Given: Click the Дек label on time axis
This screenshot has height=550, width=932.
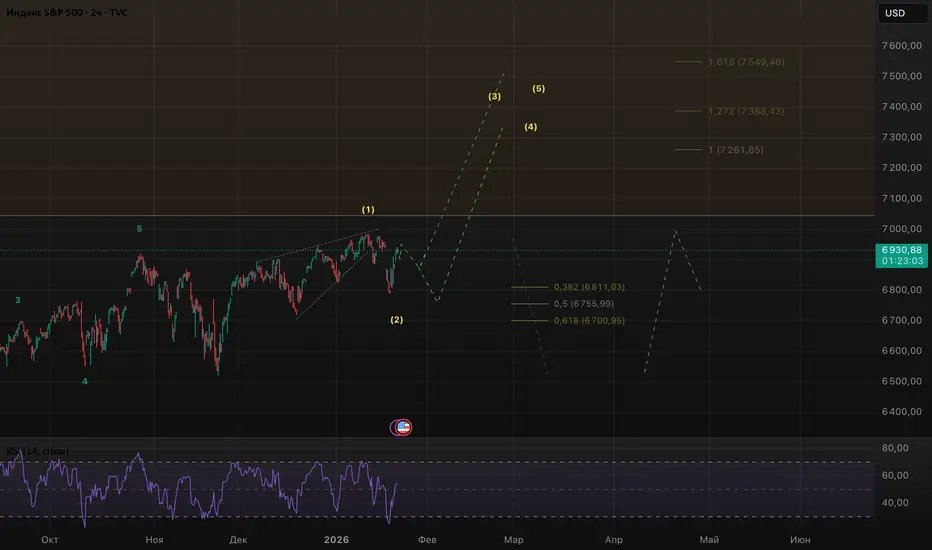Looking at the screenshot, I should pyautogui.click(x=238, y=540).
